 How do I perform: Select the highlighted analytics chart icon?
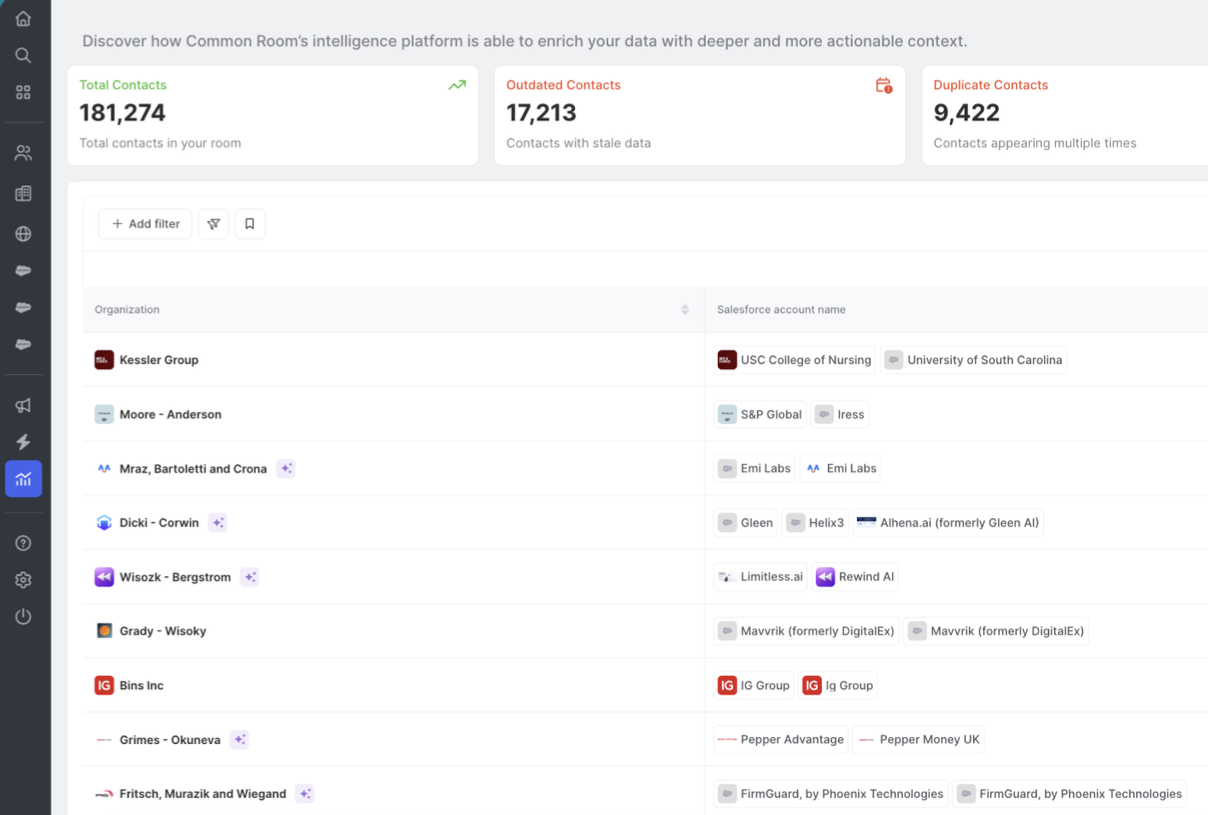pos(23,479)
